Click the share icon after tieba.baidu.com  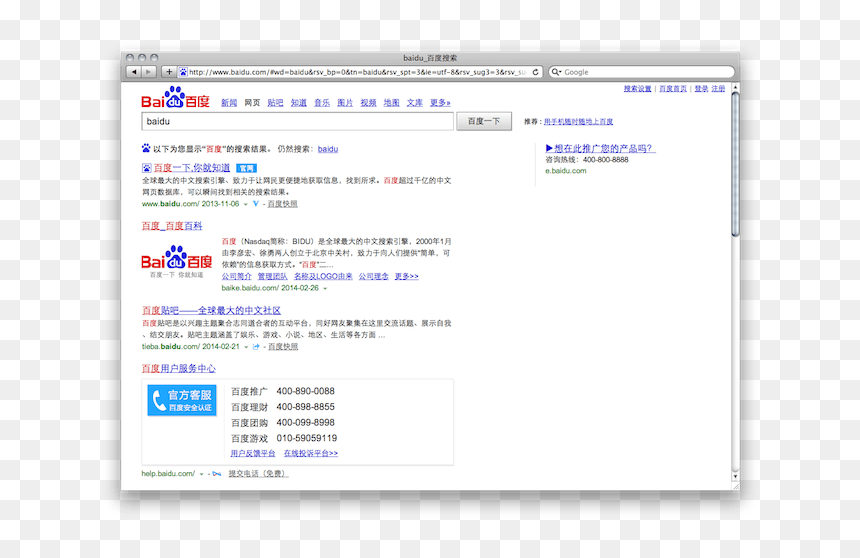pos(256,346)
